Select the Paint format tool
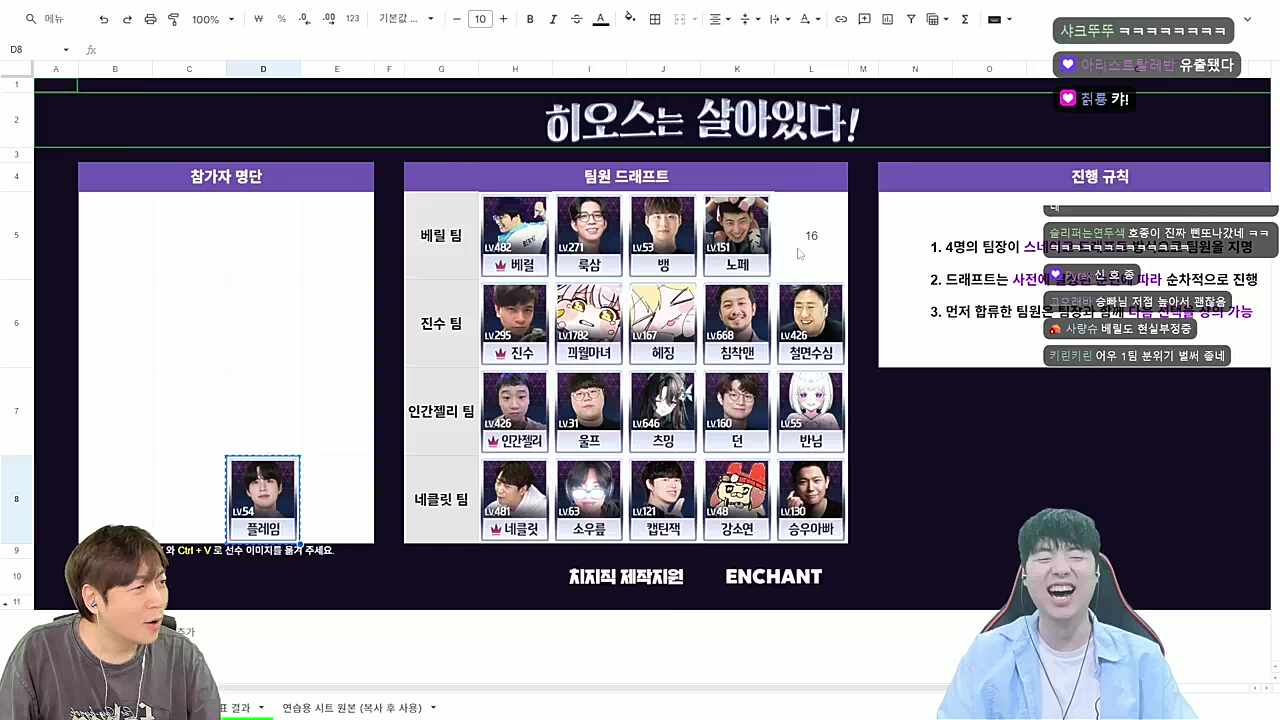The width and height of the screenshot is (1280, 720). [x=174, y=19]
